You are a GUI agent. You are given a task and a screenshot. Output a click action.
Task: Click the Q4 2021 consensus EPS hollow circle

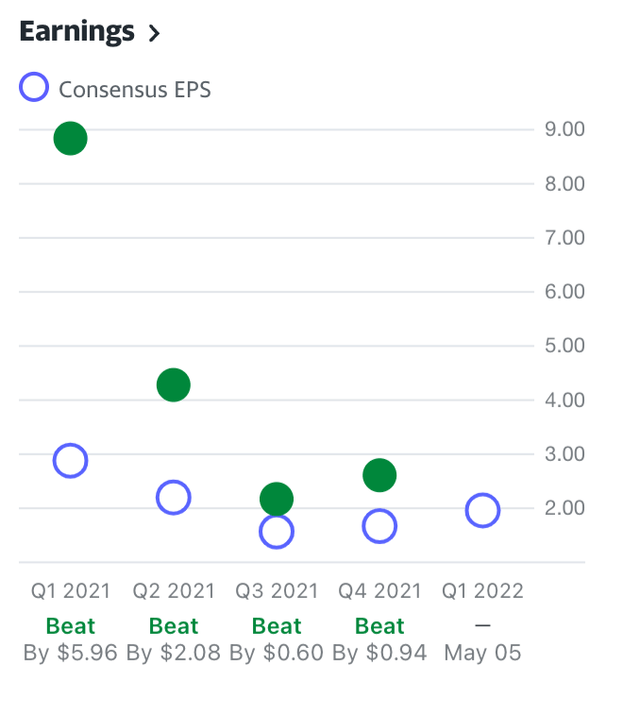pos(380,526)
